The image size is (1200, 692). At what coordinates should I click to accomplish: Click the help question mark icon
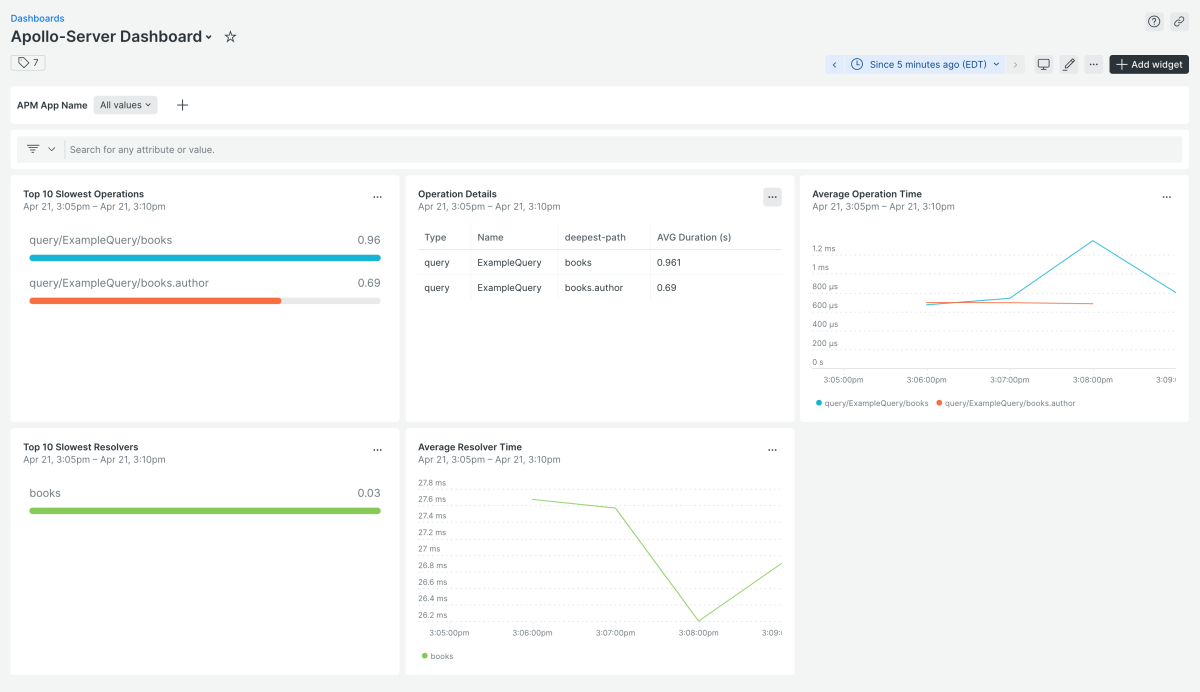coord(1154,22)
